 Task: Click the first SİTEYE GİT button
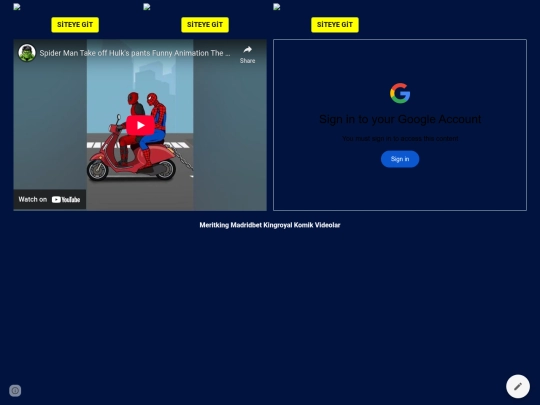75,25
